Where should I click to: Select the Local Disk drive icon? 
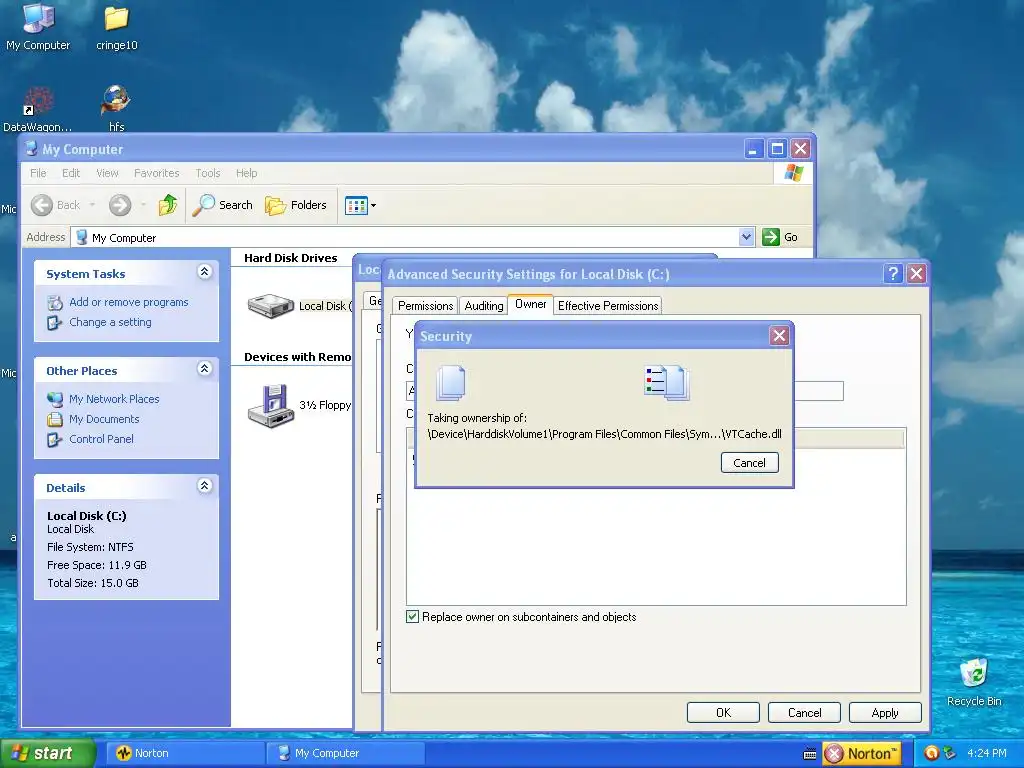pos(271,306)
